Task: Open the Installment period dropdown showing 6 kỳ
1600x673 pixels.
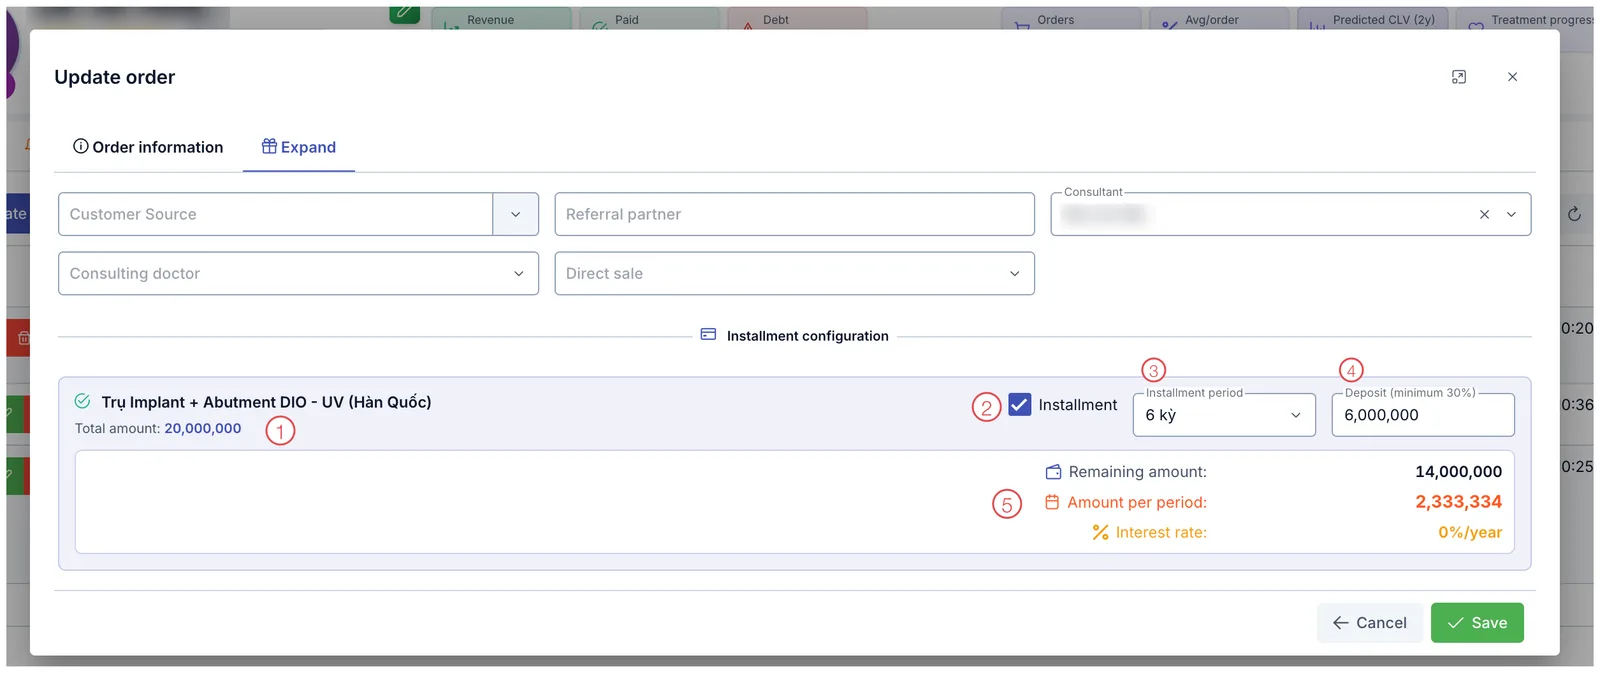Action: (1224, 414)
